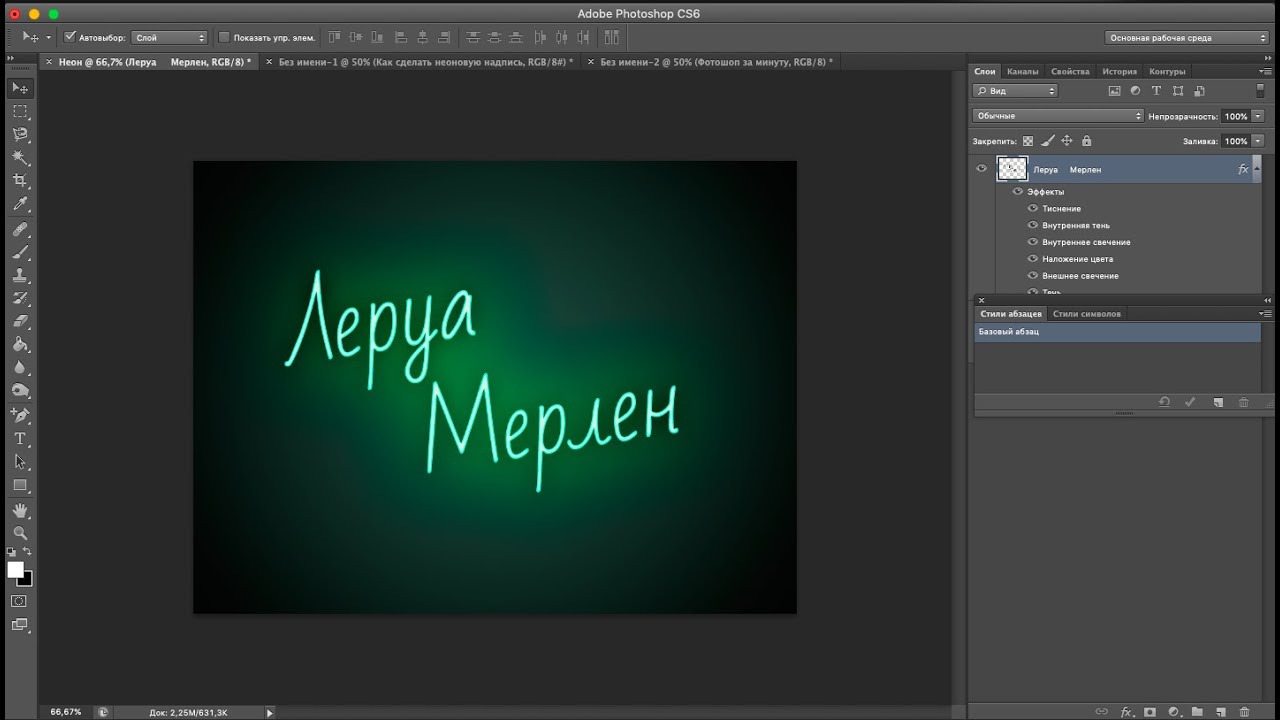Set foreground color swatch
Image resolution: width=1280 pixels, height=720 pixels.
click(15, 569)
